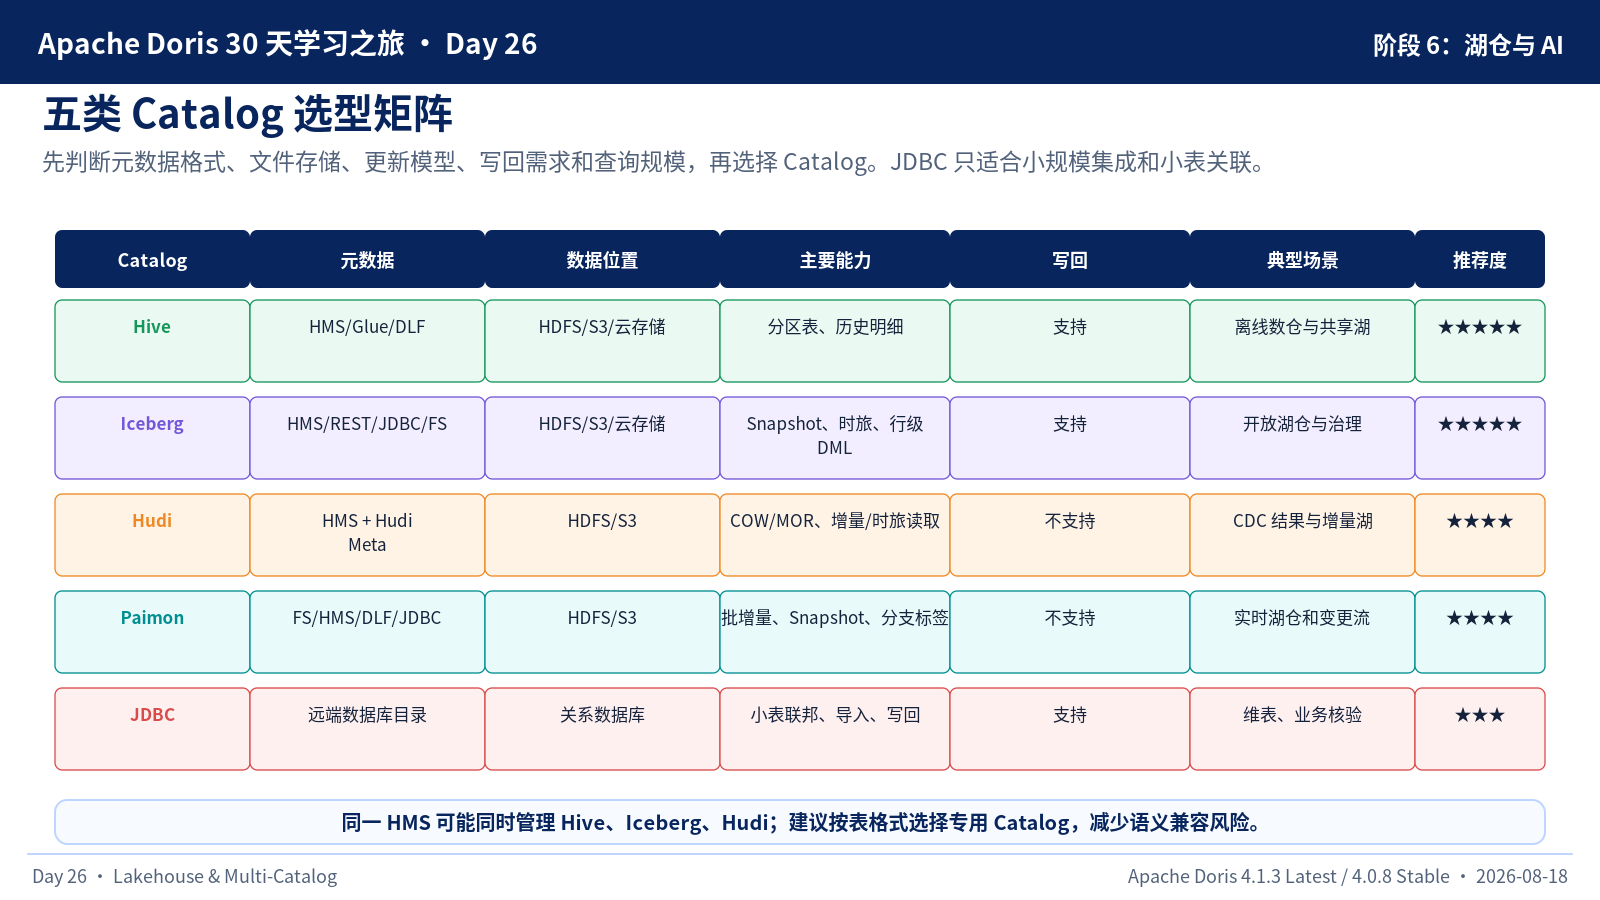
Task: Click the HMS + Hudi Meta cell
Action: click(x=367, y=535)
